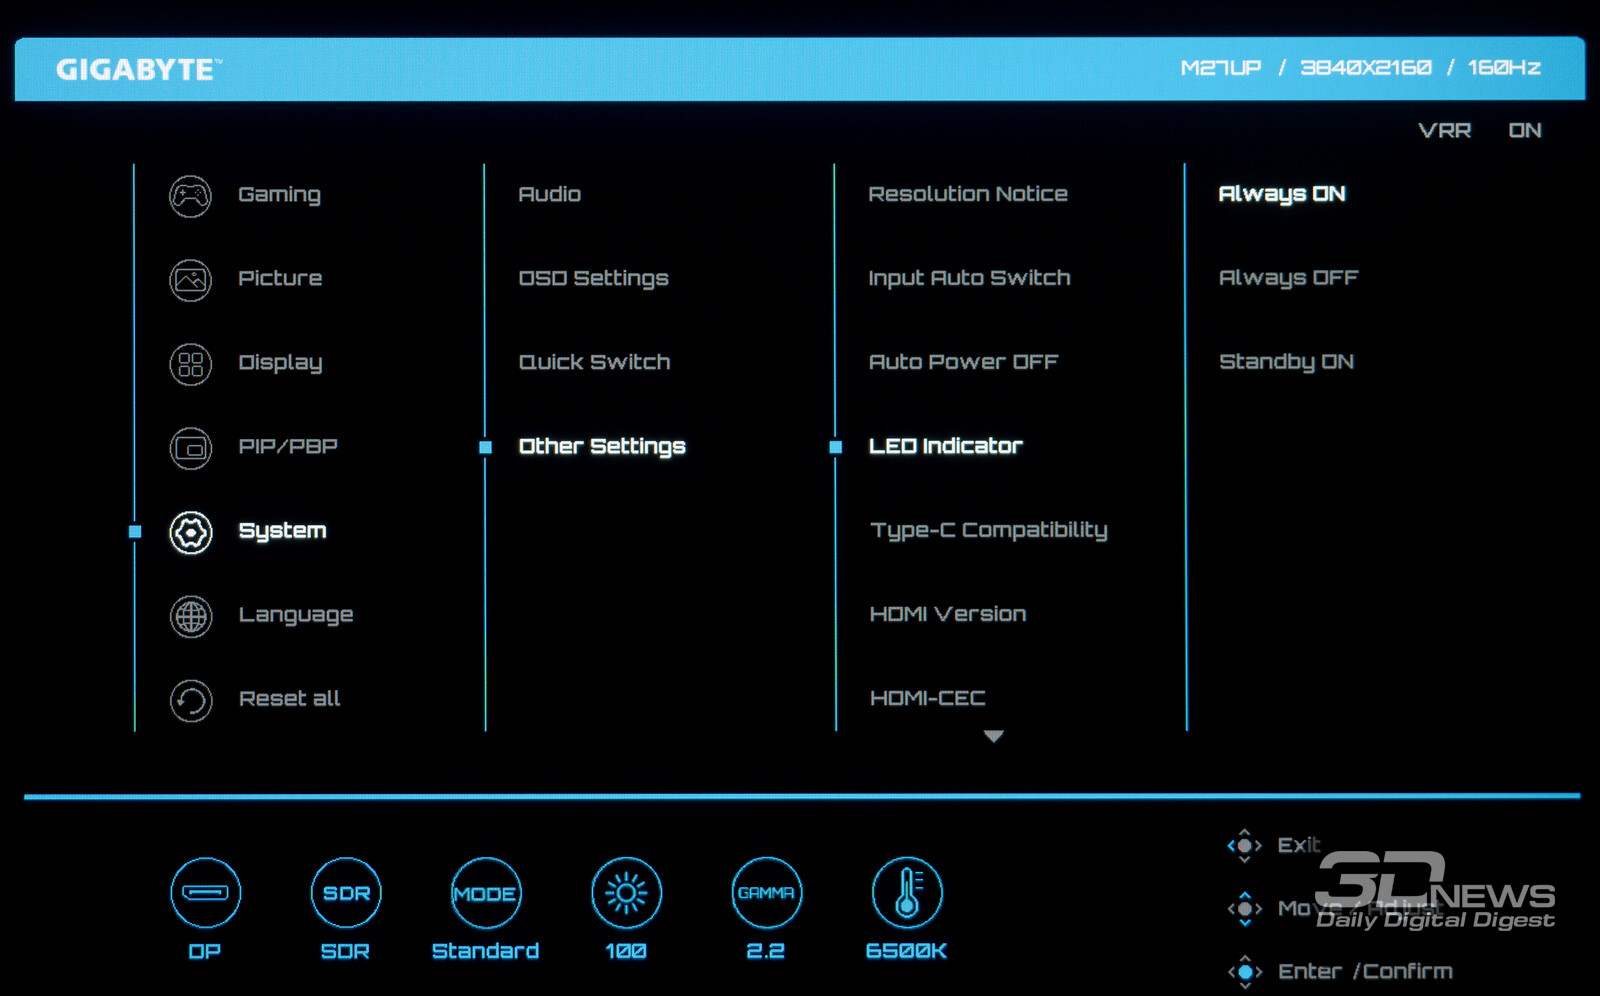
Task: Open Language via globe icon
Action: [x=190, y=616]
